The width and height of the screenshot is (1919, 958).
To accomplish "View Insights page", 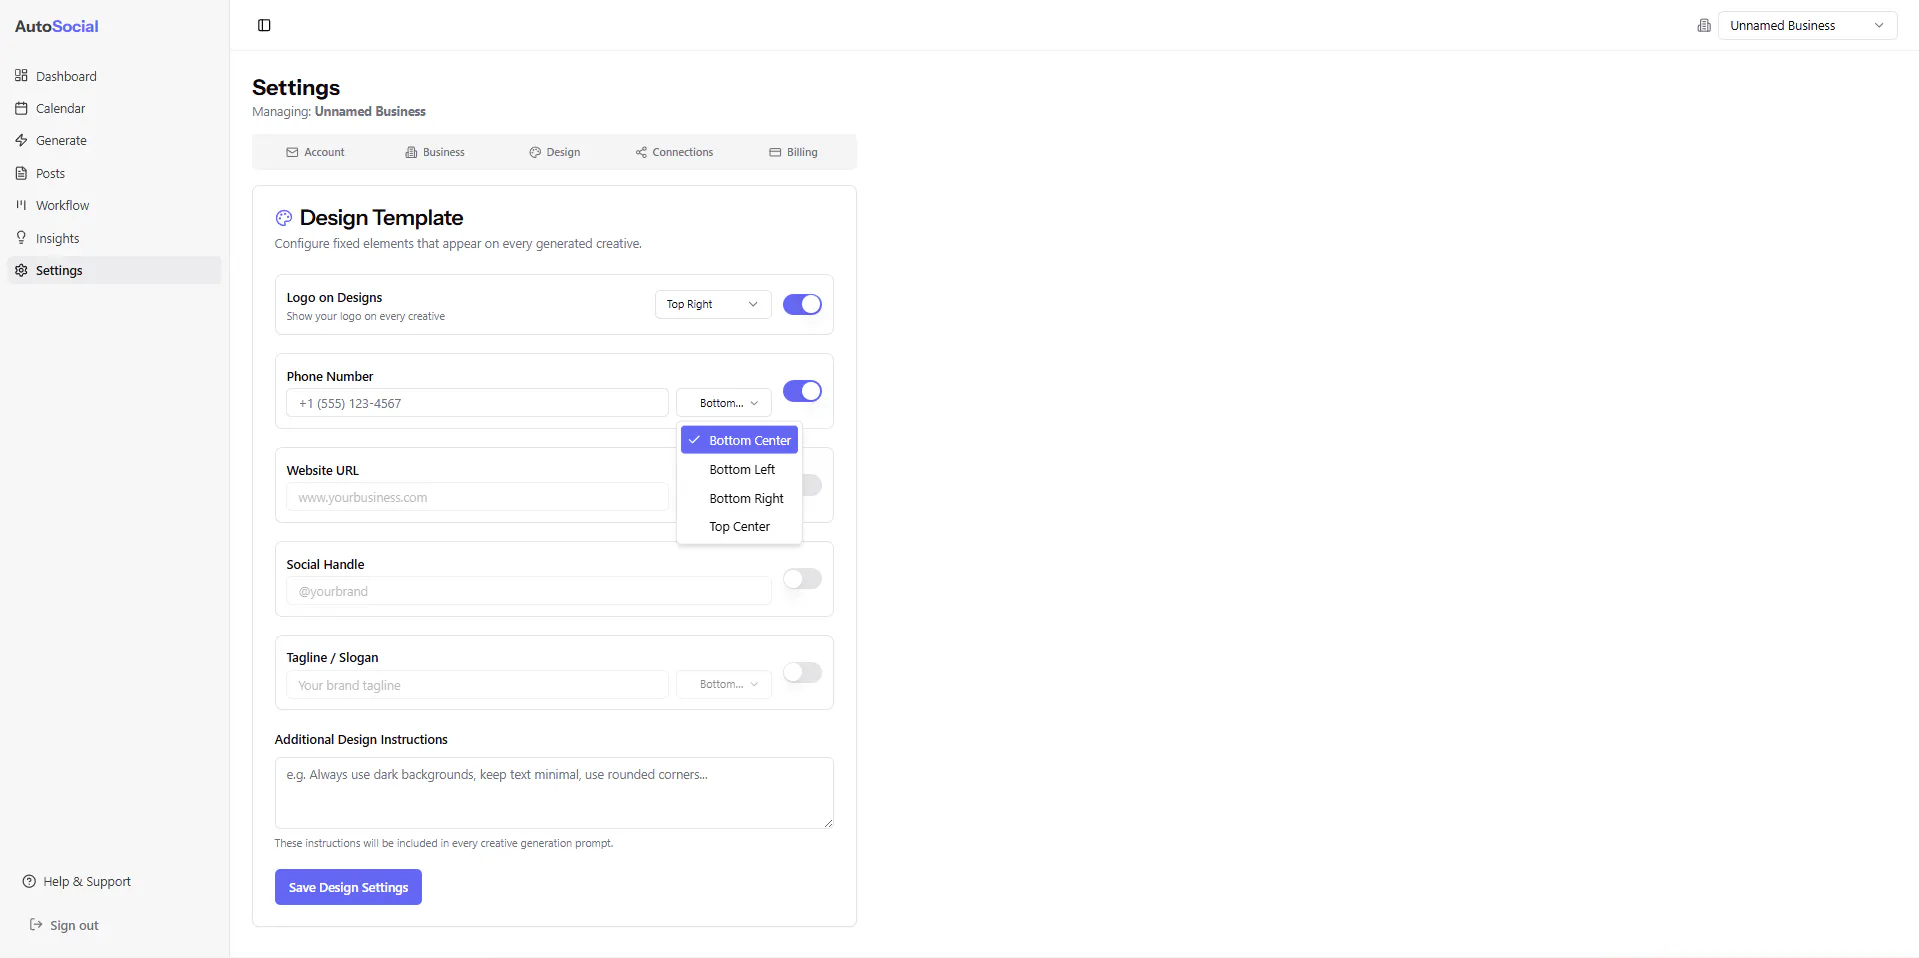I will tap(114, 238).
